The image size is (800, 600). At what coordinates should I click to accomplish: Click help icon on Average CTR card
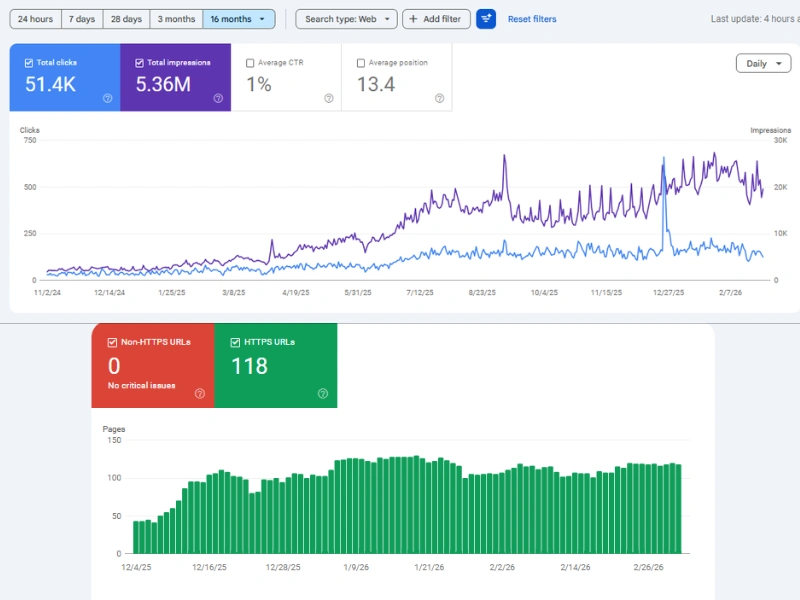[x=329, y=98]
